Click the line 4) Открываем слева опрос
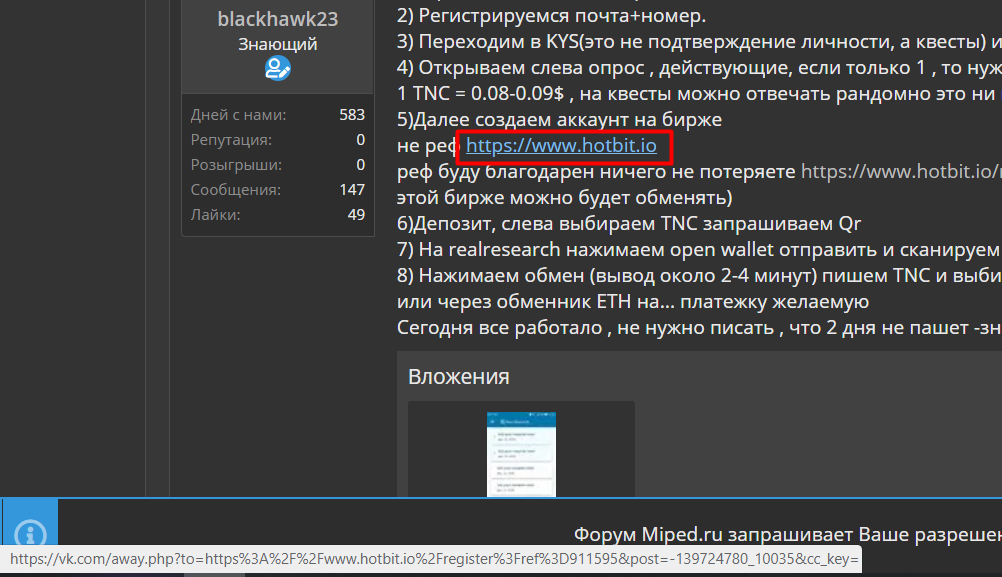 pos(699,68)
